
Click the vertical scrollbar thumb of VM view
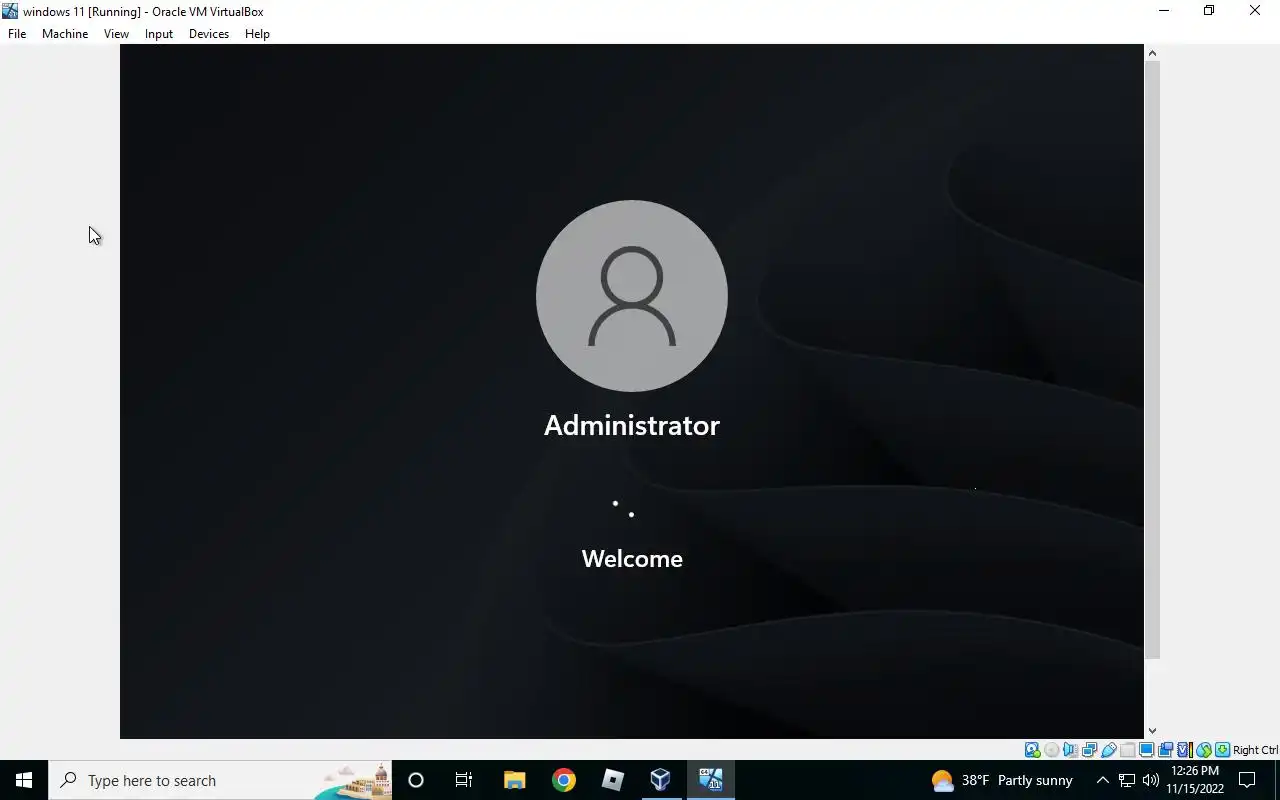[x=1152, y=359]
